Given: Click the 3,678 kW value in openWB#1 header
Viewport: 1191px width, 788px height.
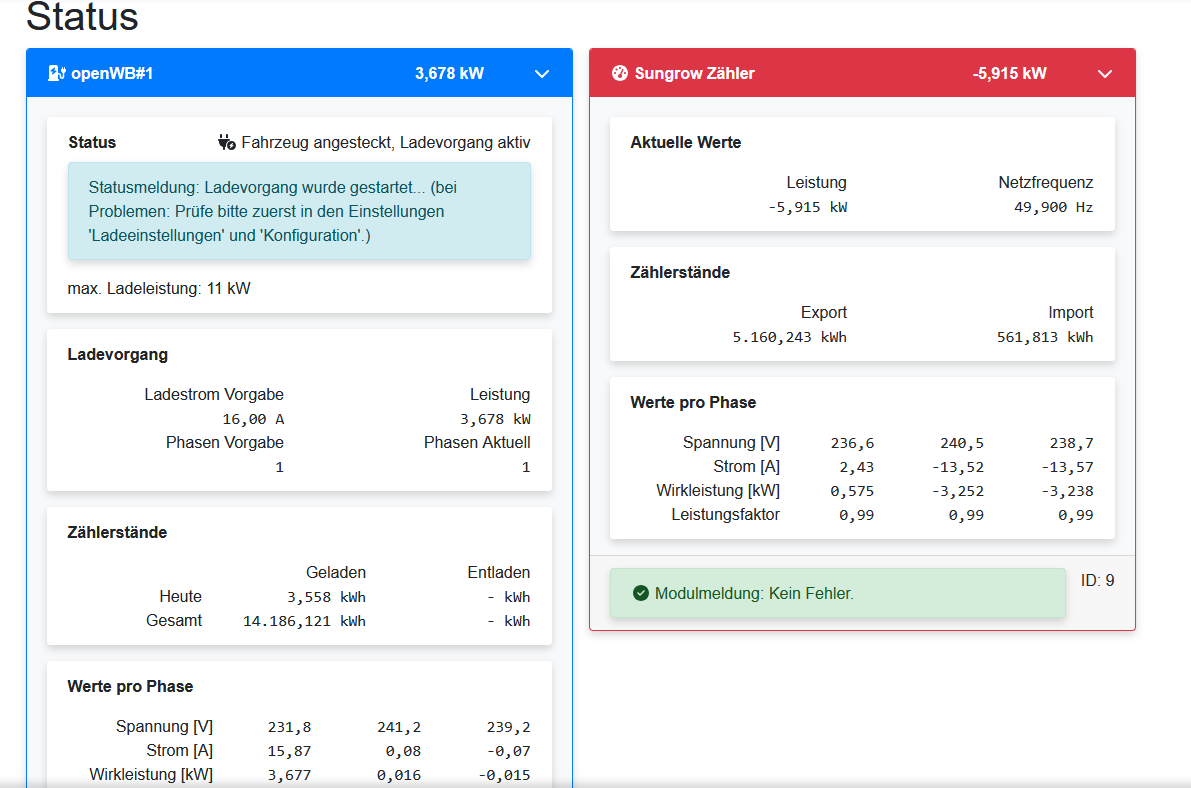Looking at the screenshot, I should pyautogui.click(x=449, y=73).
